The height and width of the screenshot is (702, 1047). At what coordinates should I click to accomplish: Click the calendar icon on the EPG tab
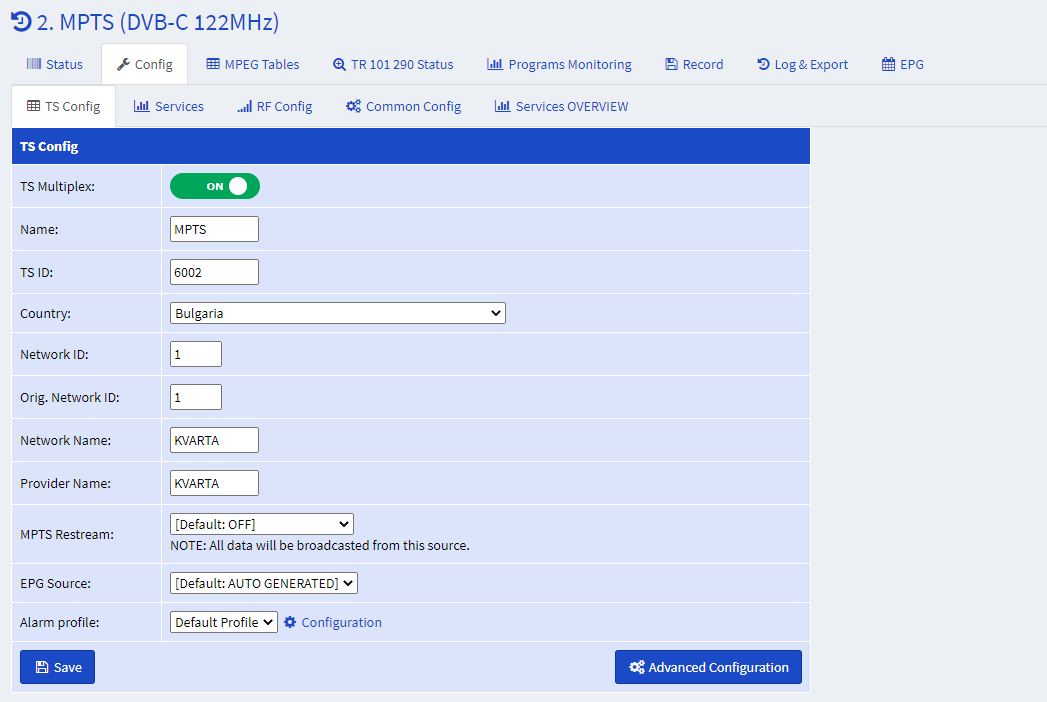click(888, 64)
